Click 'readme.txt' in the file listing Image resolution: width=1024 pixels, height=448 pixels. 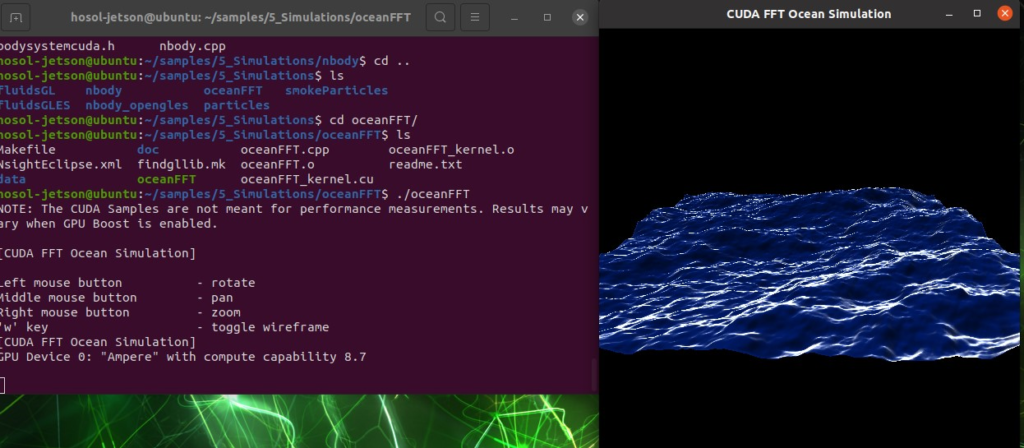coord(425,165)
